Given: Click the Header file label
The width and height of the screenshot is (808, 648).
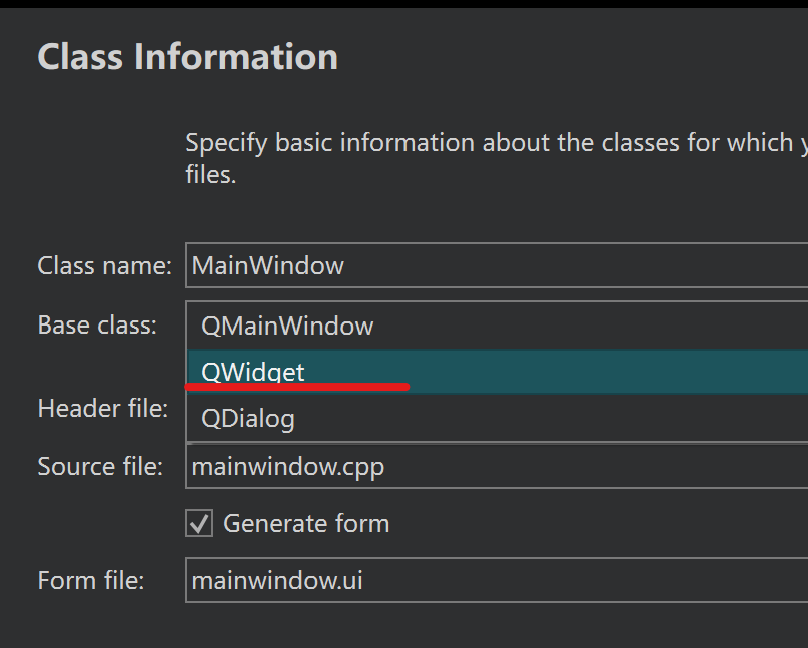Looking at the screenshot, I should coord(103,409).
